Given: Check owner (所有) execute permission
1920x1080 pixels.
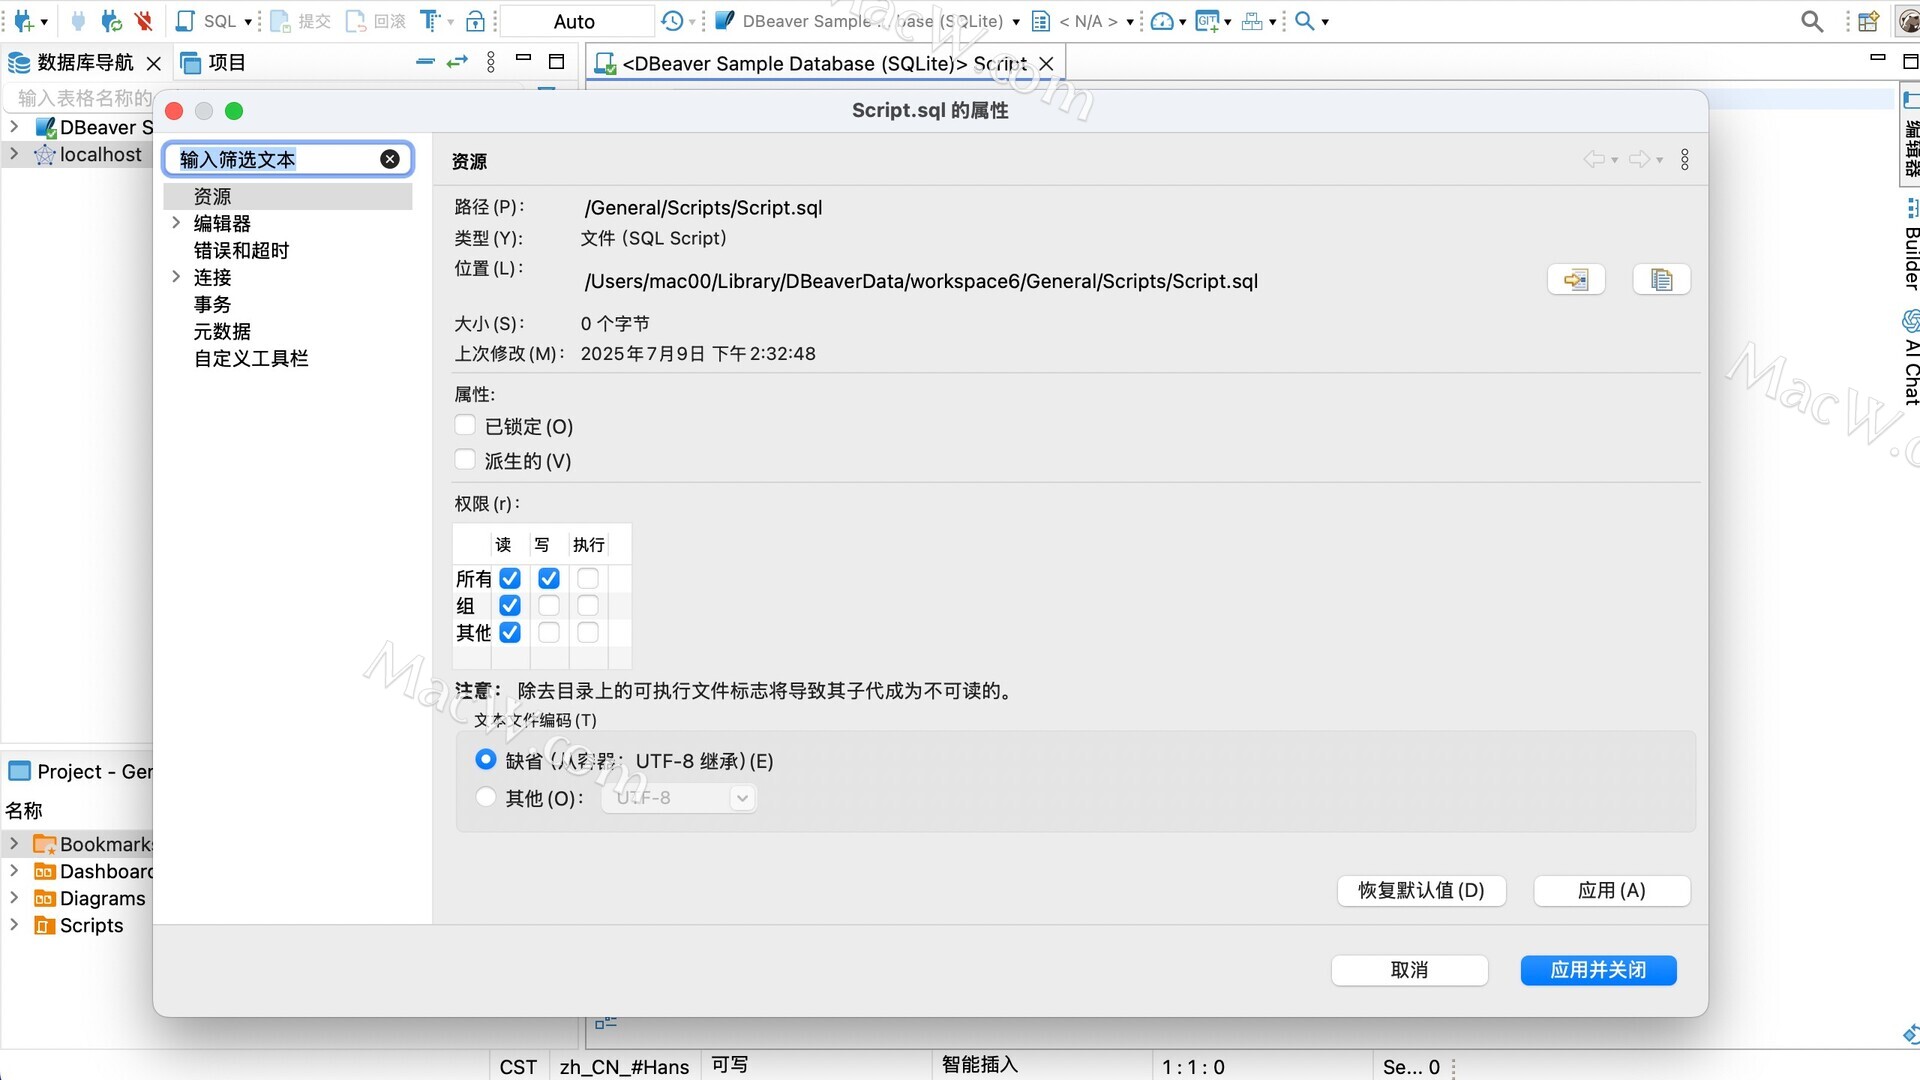Looking at the screenshot, I should 588,579.
